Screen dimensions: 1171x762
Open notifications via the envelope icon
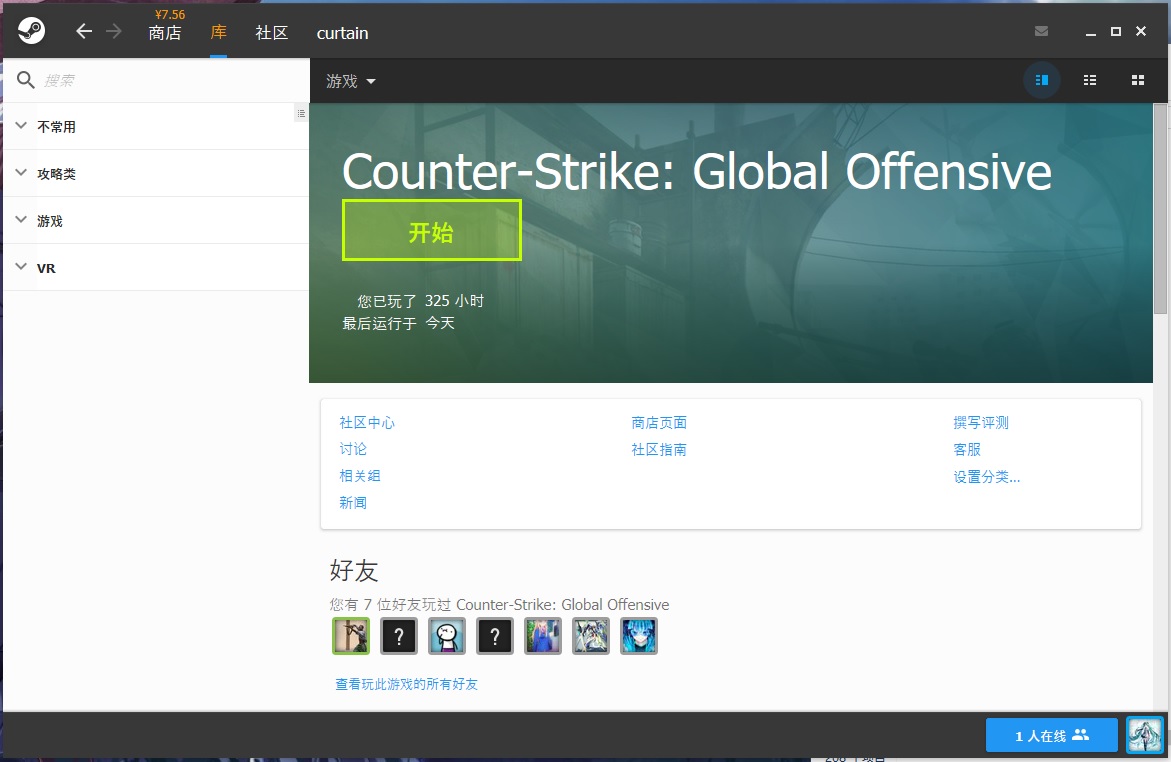point(1041,31)
